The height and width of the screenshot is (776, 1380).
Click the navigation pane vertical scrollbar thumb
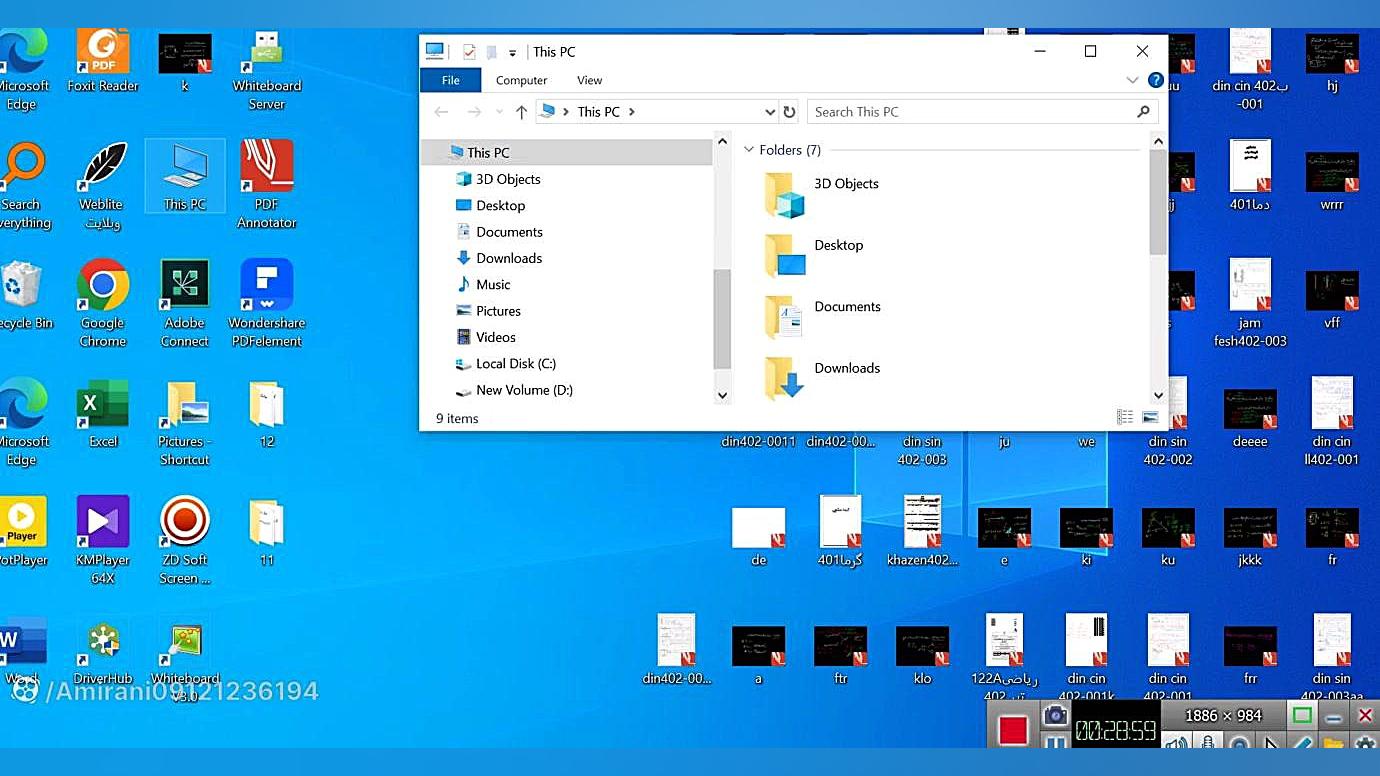(722, 318)
